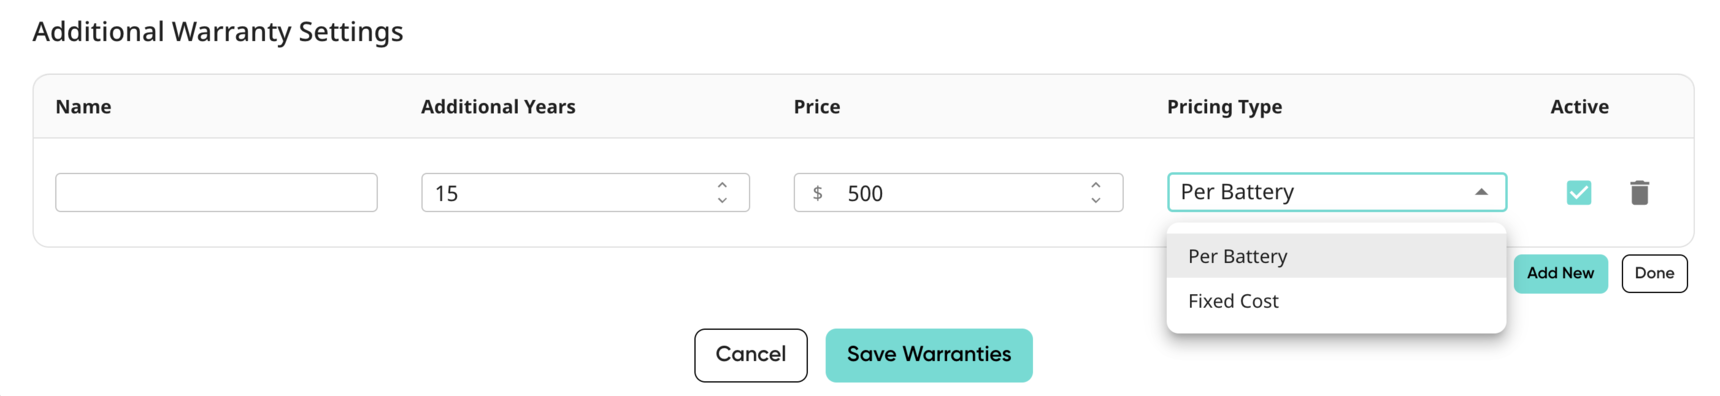Click the Pricing Type column header
1720x396 pixels.
click(1224, 106)
